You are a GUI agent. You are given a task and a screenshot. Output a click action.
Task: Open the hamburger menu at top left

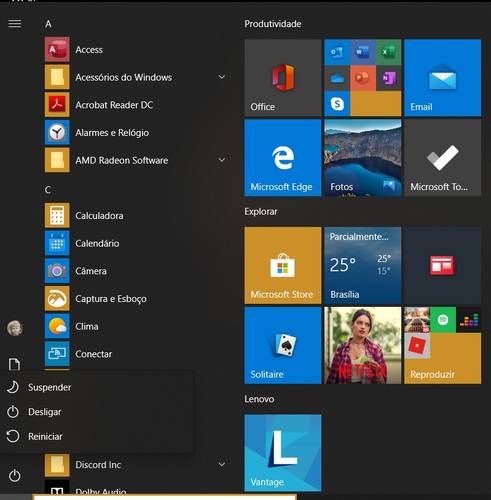[15, 24]
